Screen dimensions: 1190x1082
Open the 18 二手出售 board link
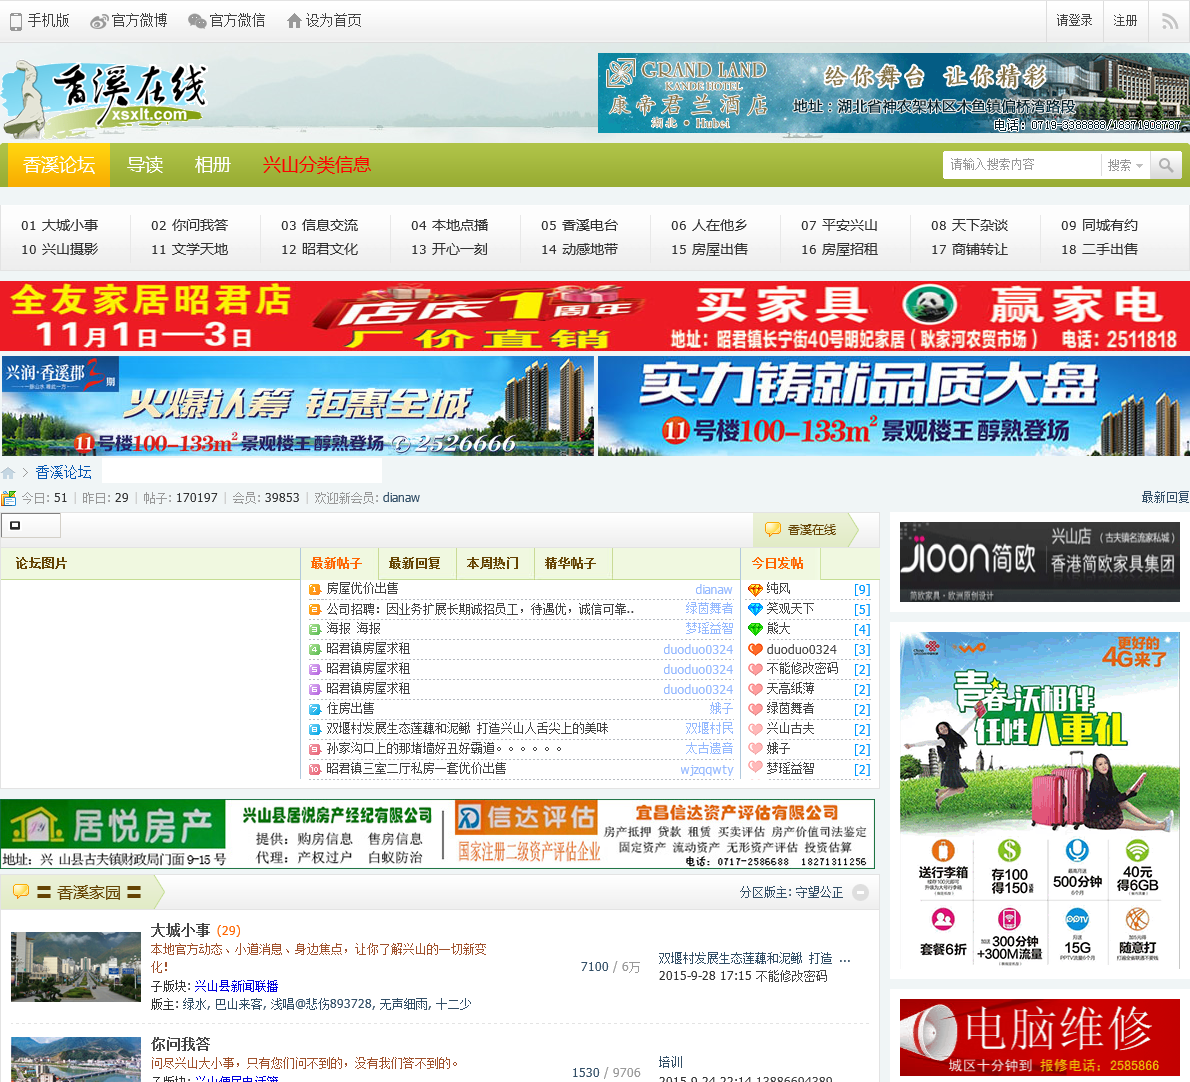[x=1100, y=249]
